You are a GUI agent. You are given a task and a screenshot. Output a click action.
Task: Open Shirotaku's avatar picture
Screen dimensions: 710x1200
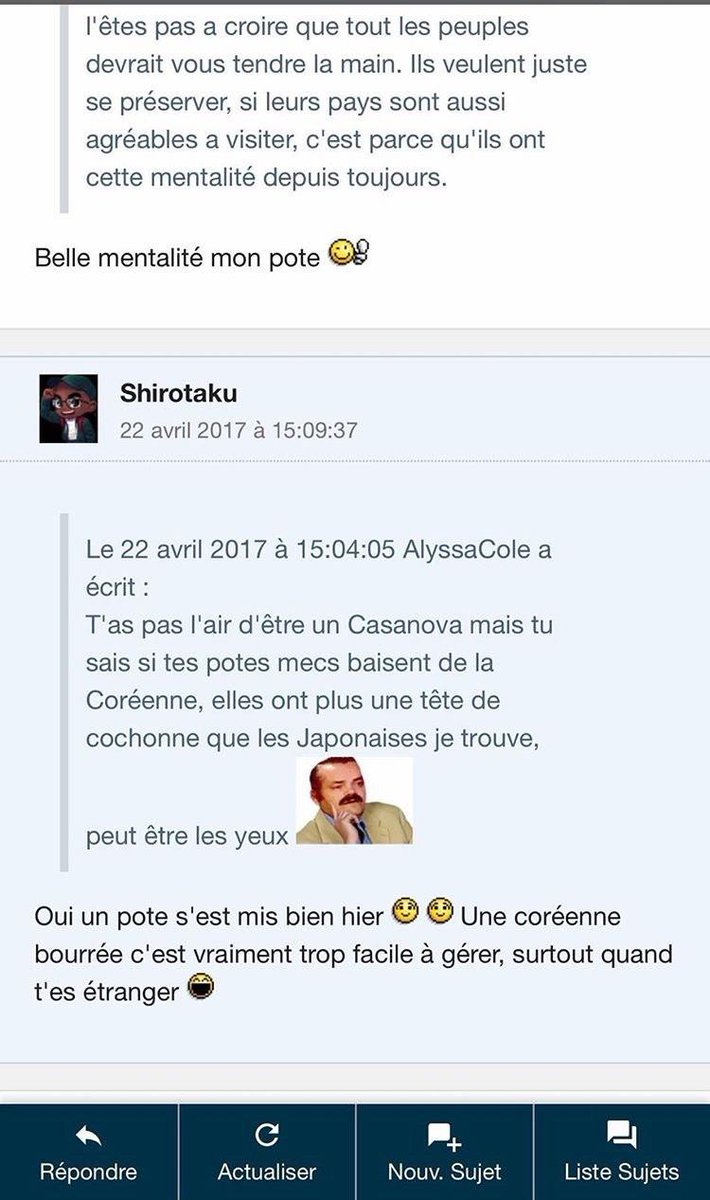pos(68,409)
